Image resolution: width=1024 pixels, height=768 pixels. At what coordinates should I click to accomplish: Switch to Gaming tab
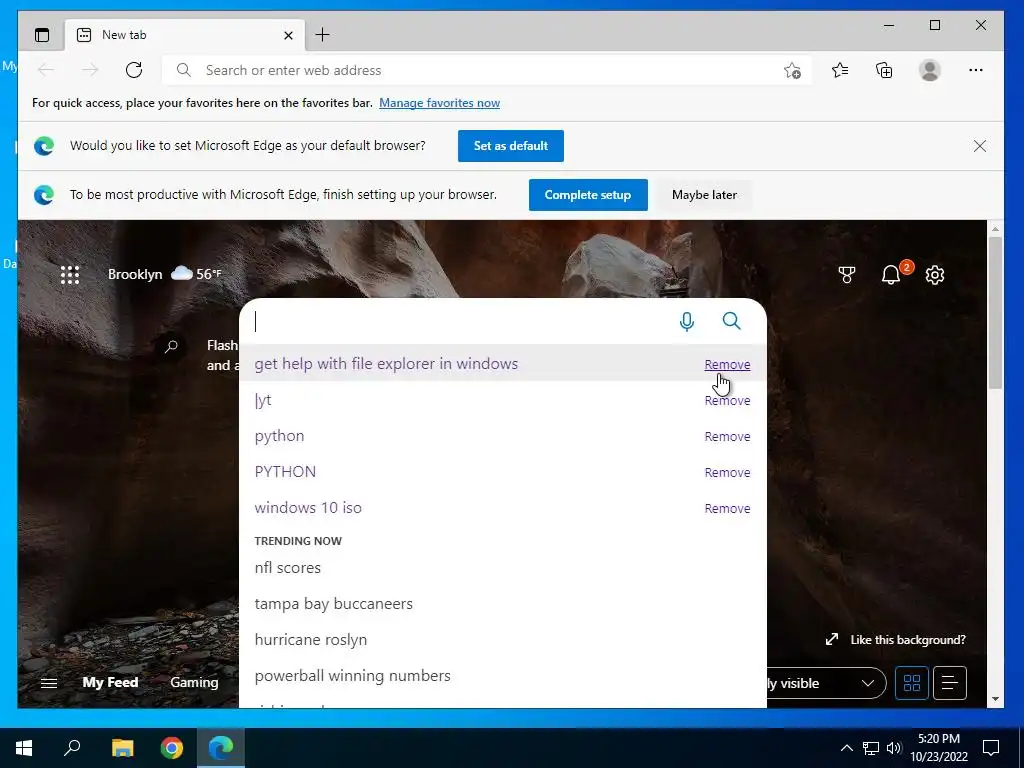click(194, 682)
